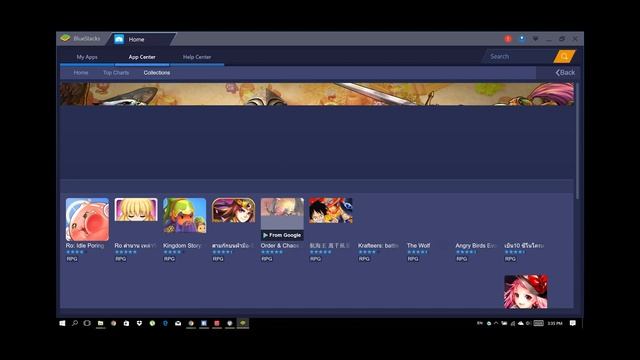Click the Angry Birds app title
The image size is (640, 360).
tap(476, 246)
